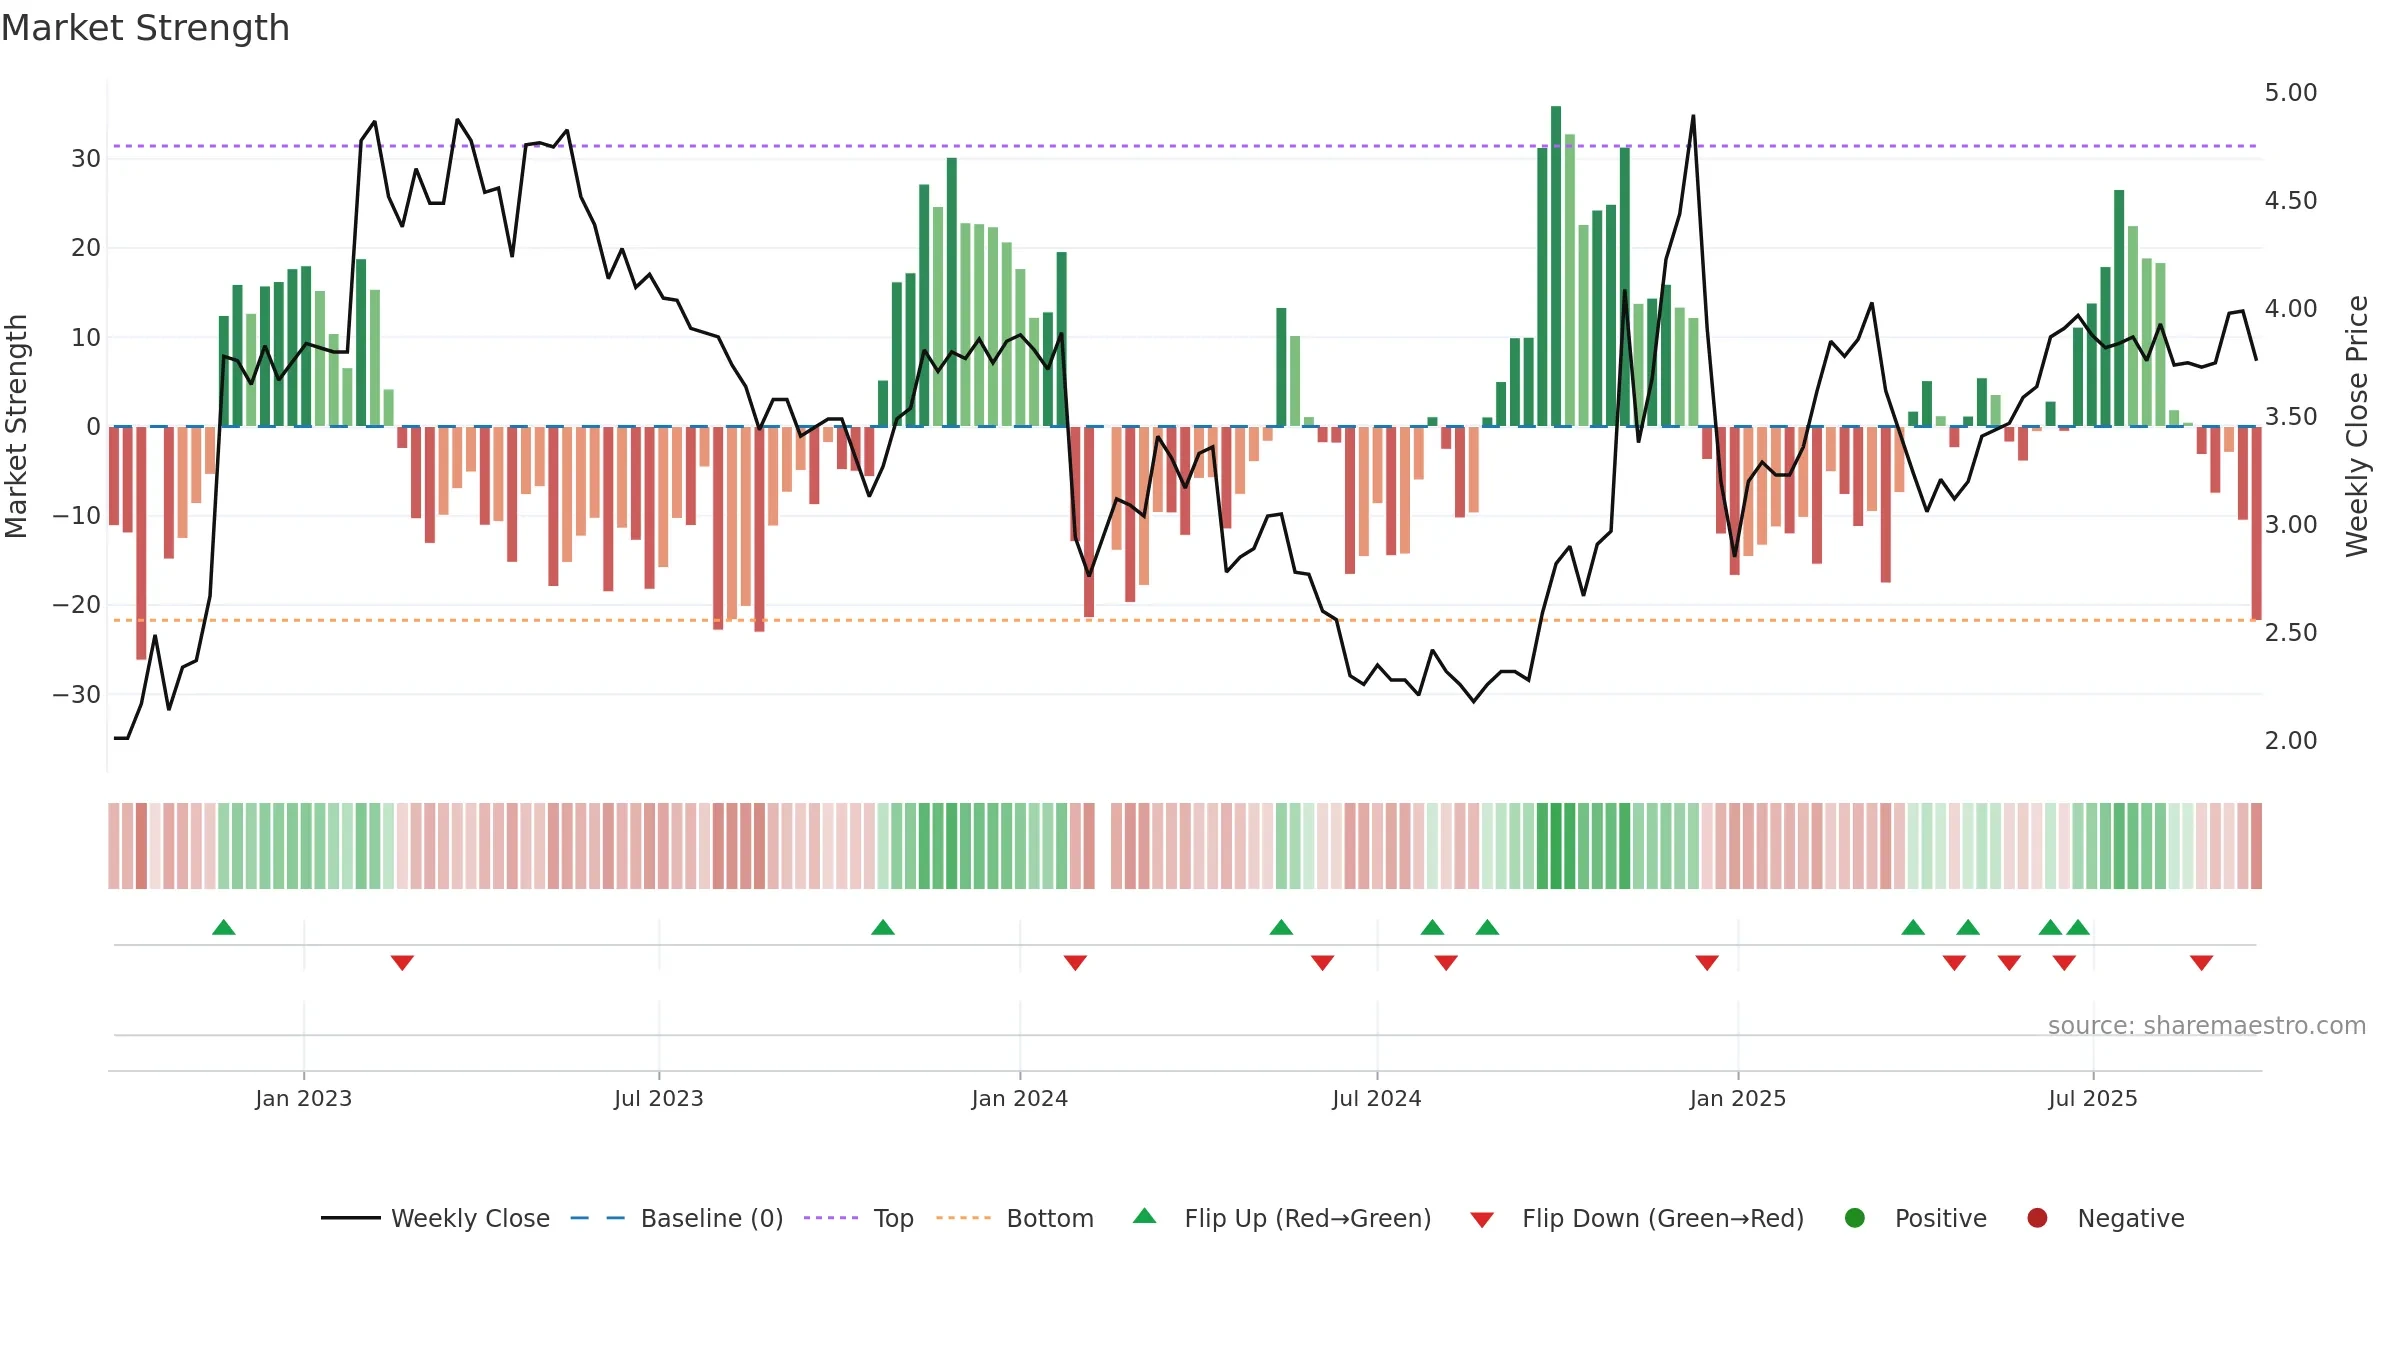The width and height of the screenshot is (2400, 1350).
Task: Click the green circle Positive legend icon
Action: pos(1855,1218)
